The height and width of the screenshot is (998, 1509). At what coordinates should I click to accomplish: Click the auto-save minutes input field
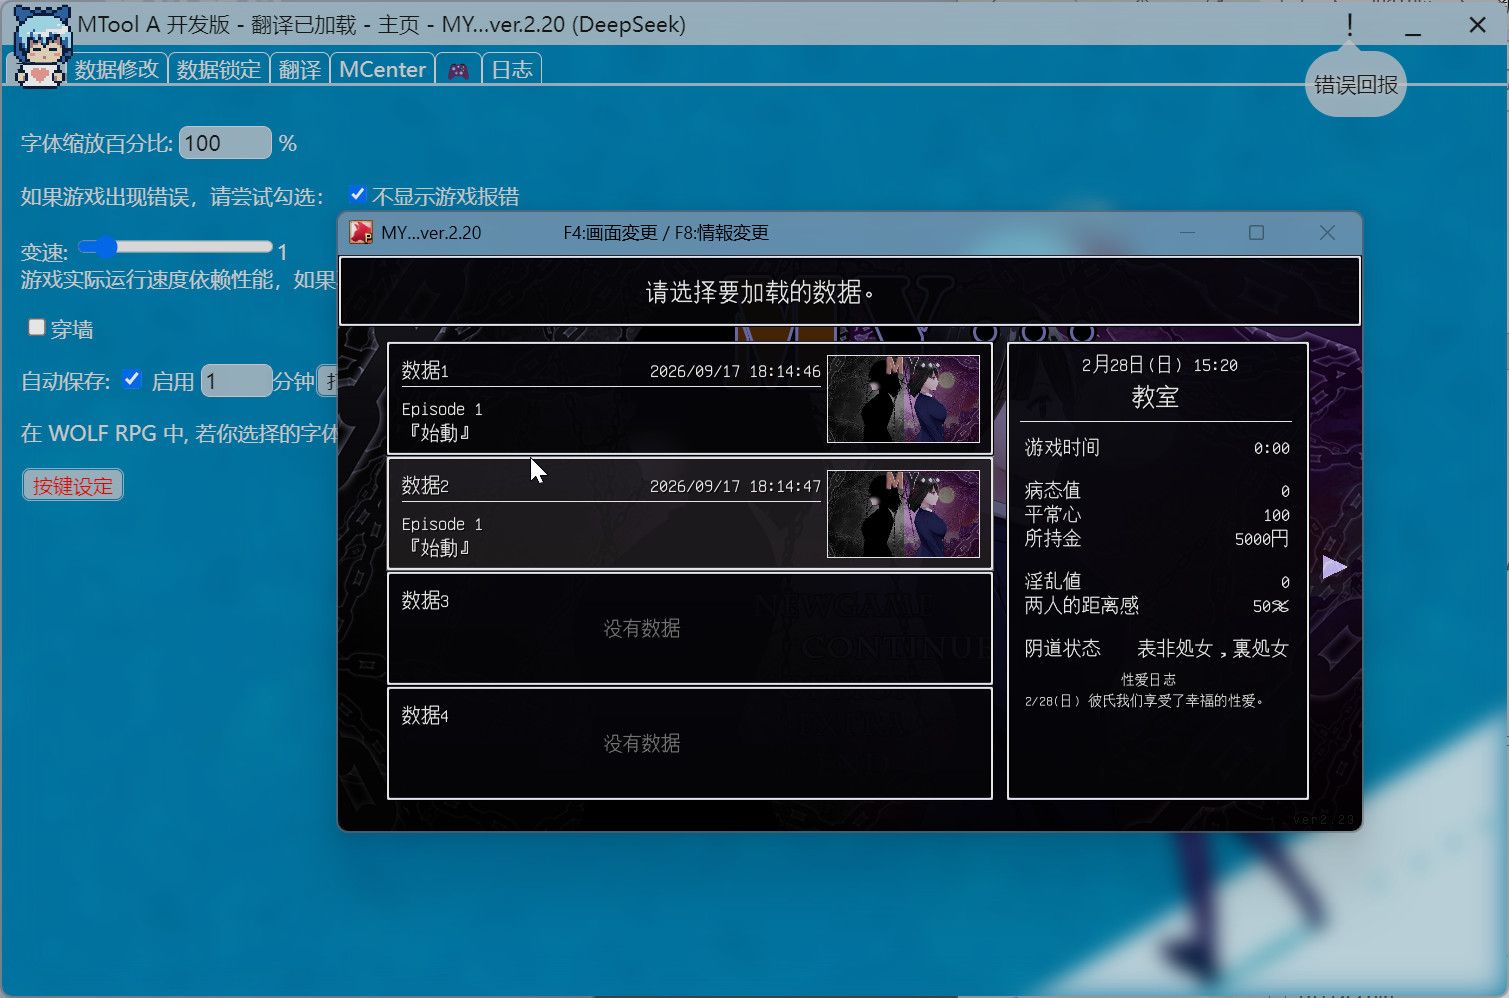coord(236,381)
